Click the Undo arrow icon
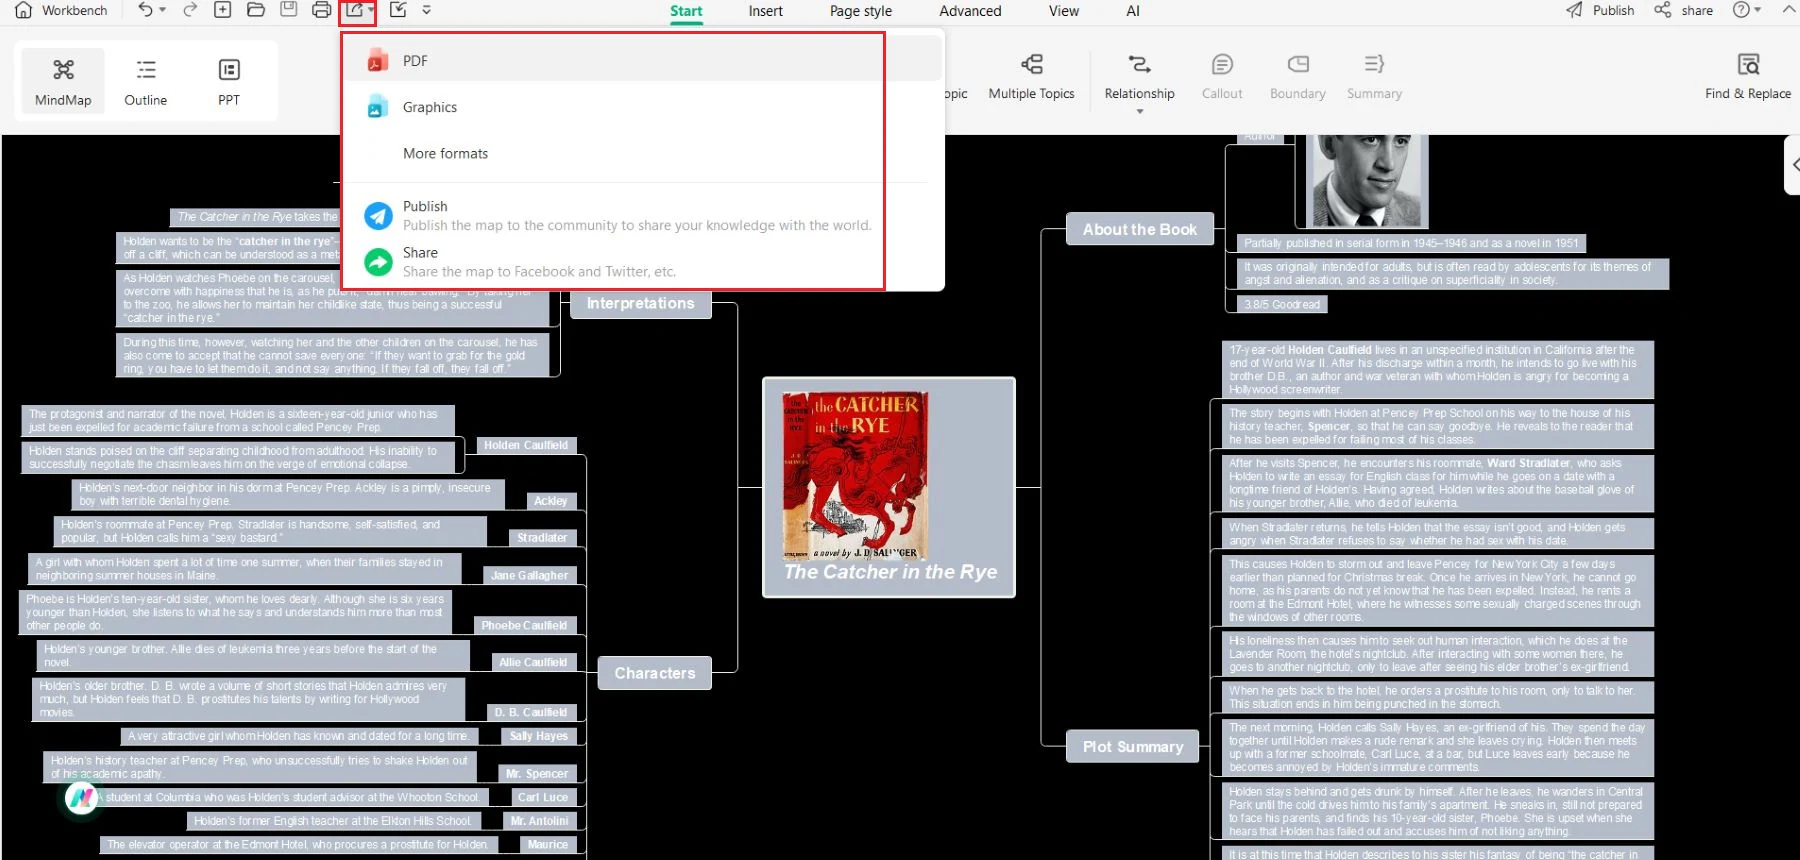Image resolution: width=1800 pixels, height=860 pixels. [146, 10]
